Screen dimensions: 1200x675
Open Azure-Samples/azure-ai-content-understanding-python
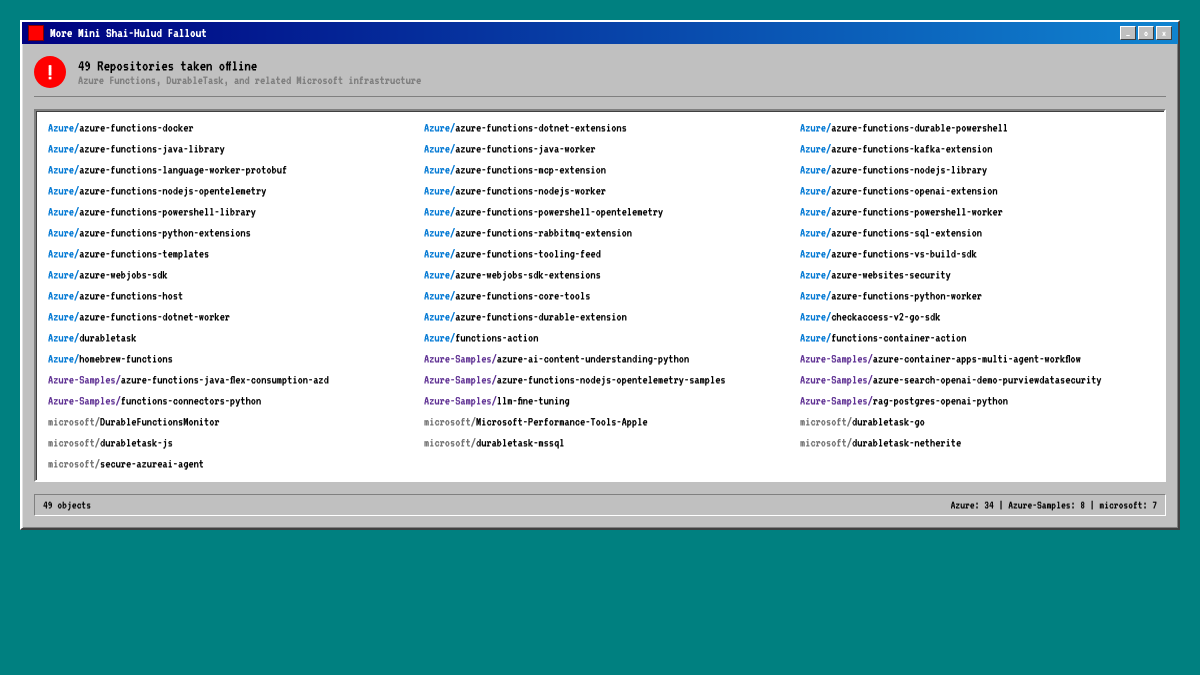(556, 359)
